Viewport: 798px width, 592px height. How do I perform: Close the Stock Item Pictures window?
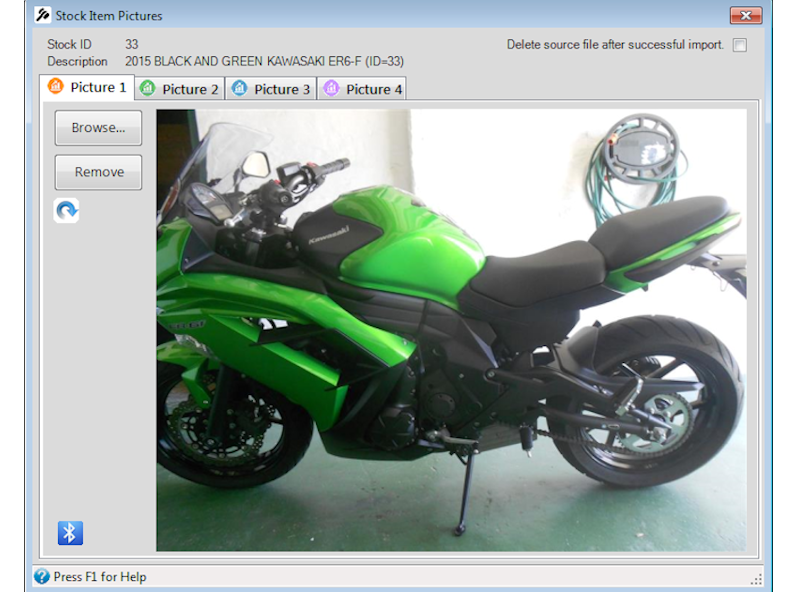pyautogui.click(x=746, y=15)
